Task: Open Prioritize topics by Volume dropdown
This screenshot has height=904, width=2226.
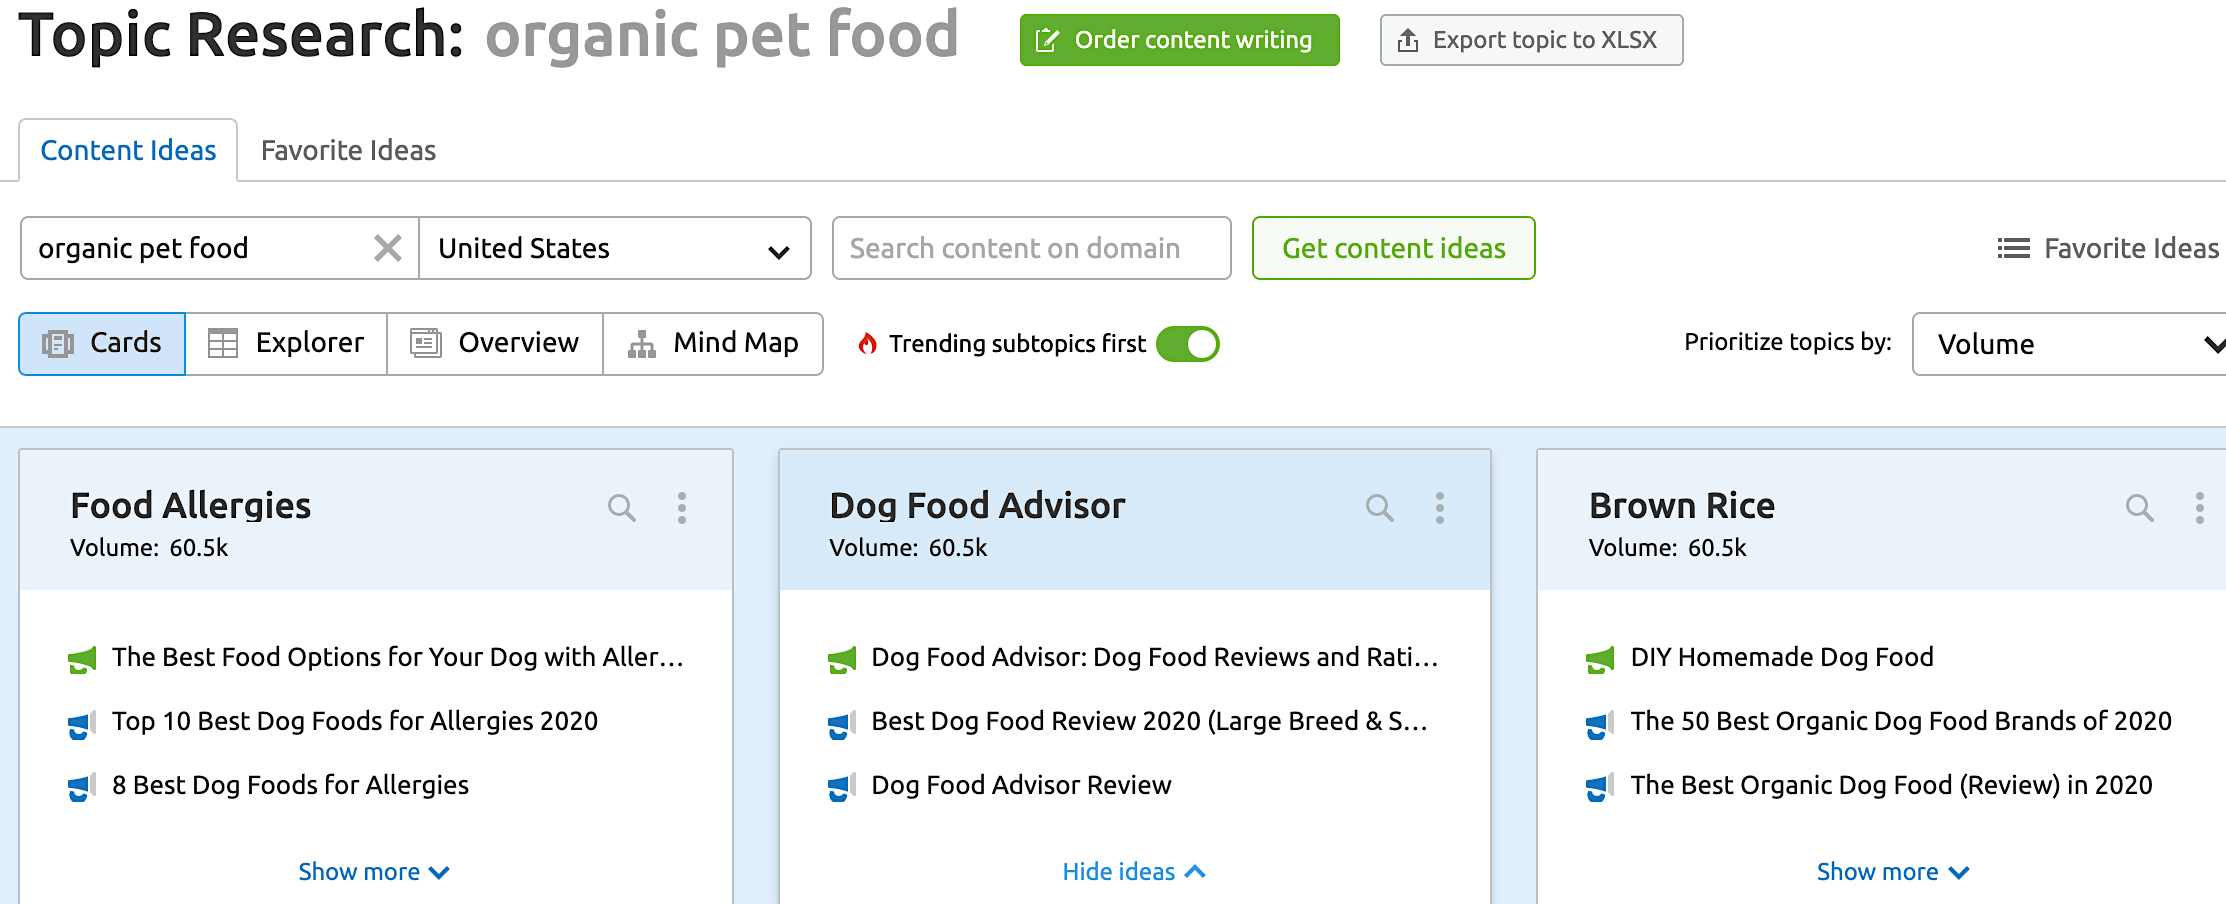Action: pos(2070,344)
